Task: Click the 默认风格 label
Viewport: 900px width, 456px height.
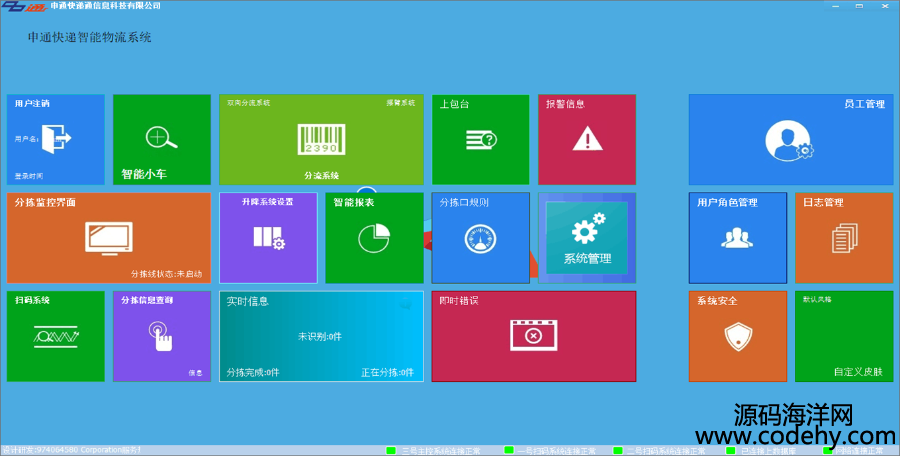Action: click(x=817, y=299)
